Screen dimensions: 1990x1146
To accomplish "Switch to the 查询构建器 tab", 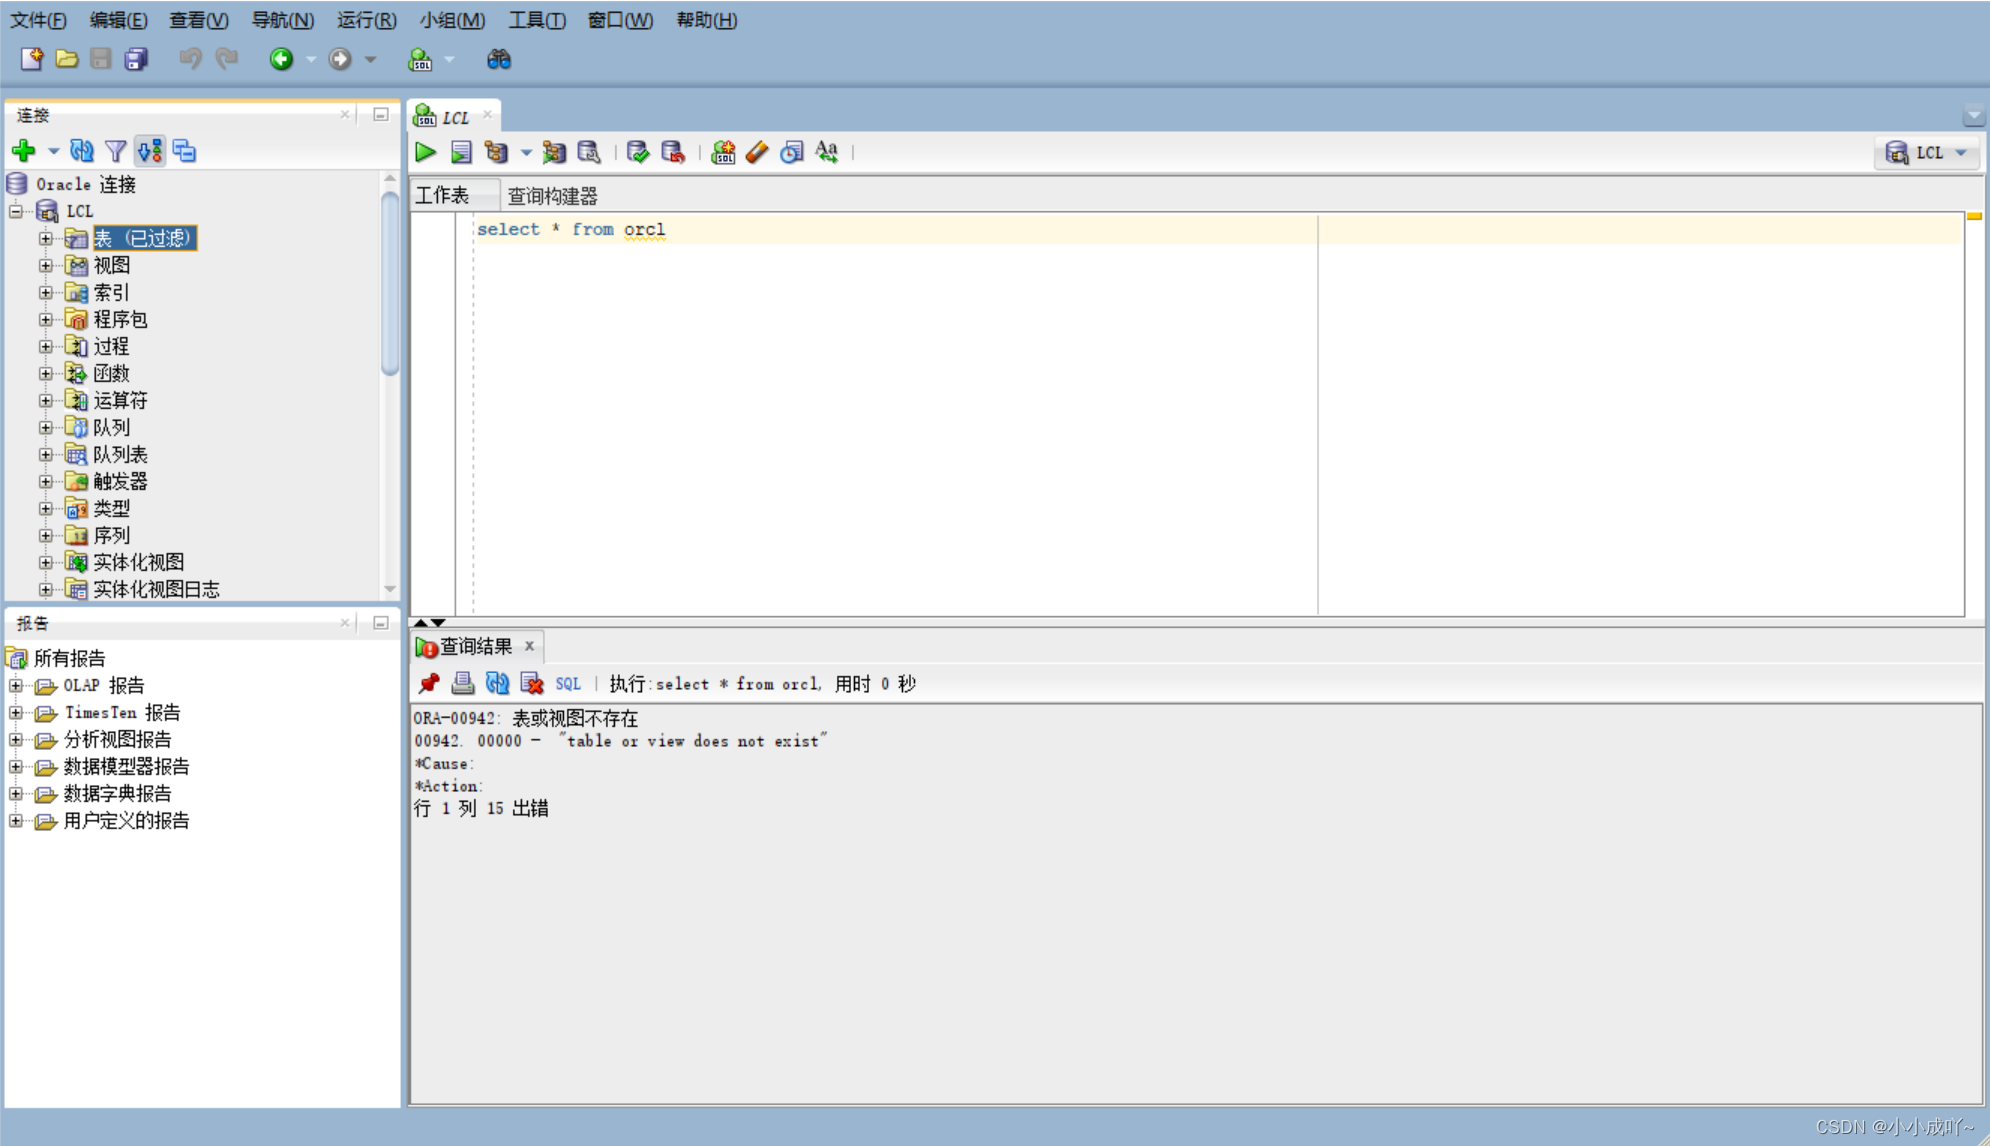I will [552, 196].
